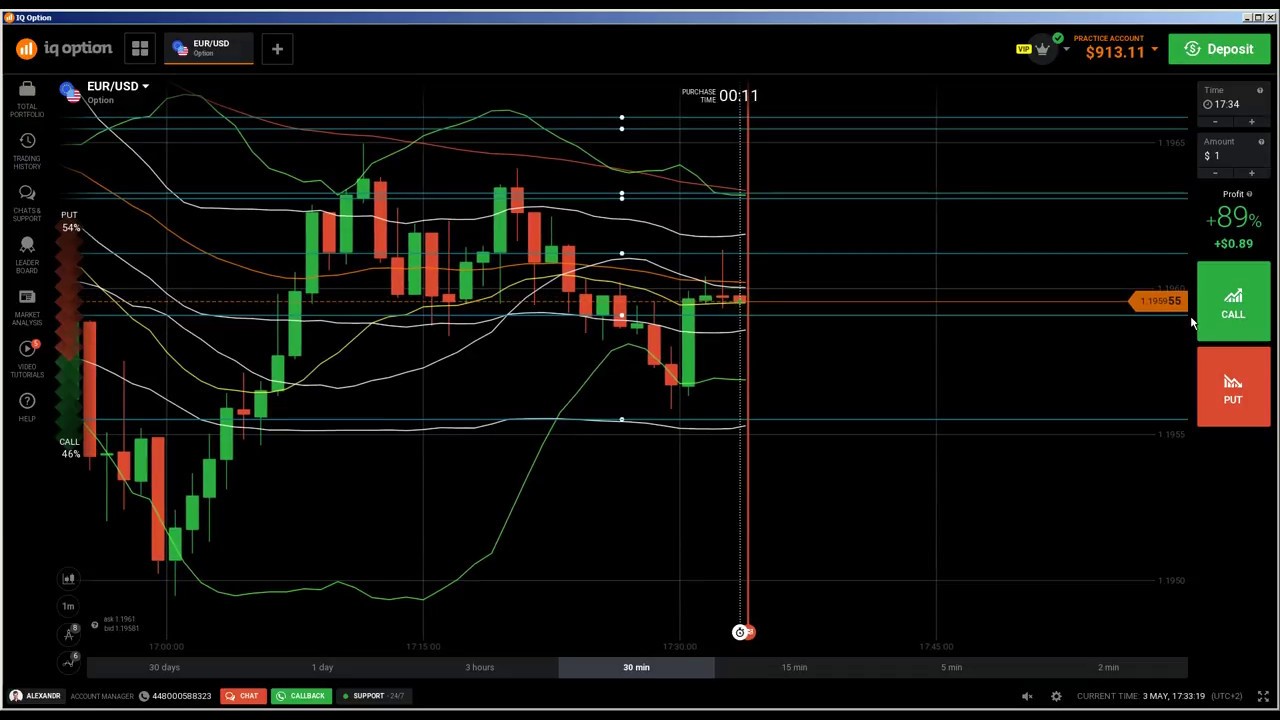
Task: Click the +89% profit value
Action: 1233,218
